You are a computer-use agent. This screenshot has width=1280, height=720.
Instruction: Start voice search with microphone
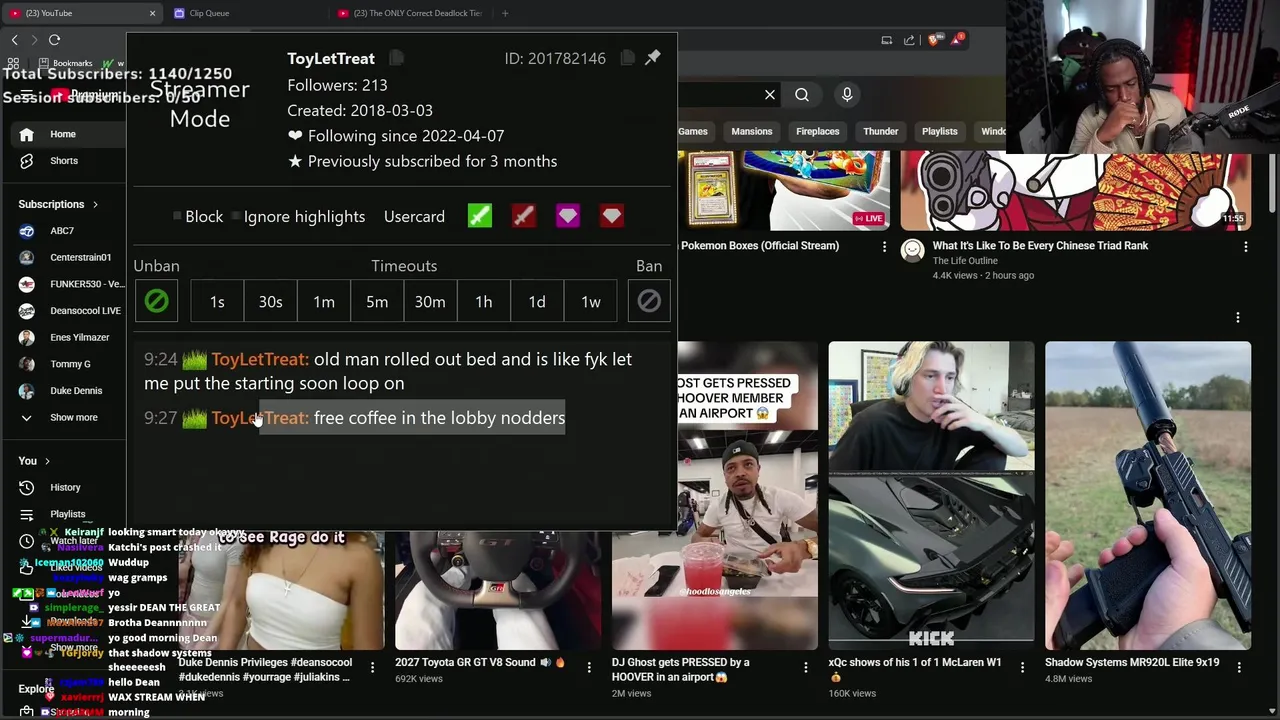click(847, 94)
